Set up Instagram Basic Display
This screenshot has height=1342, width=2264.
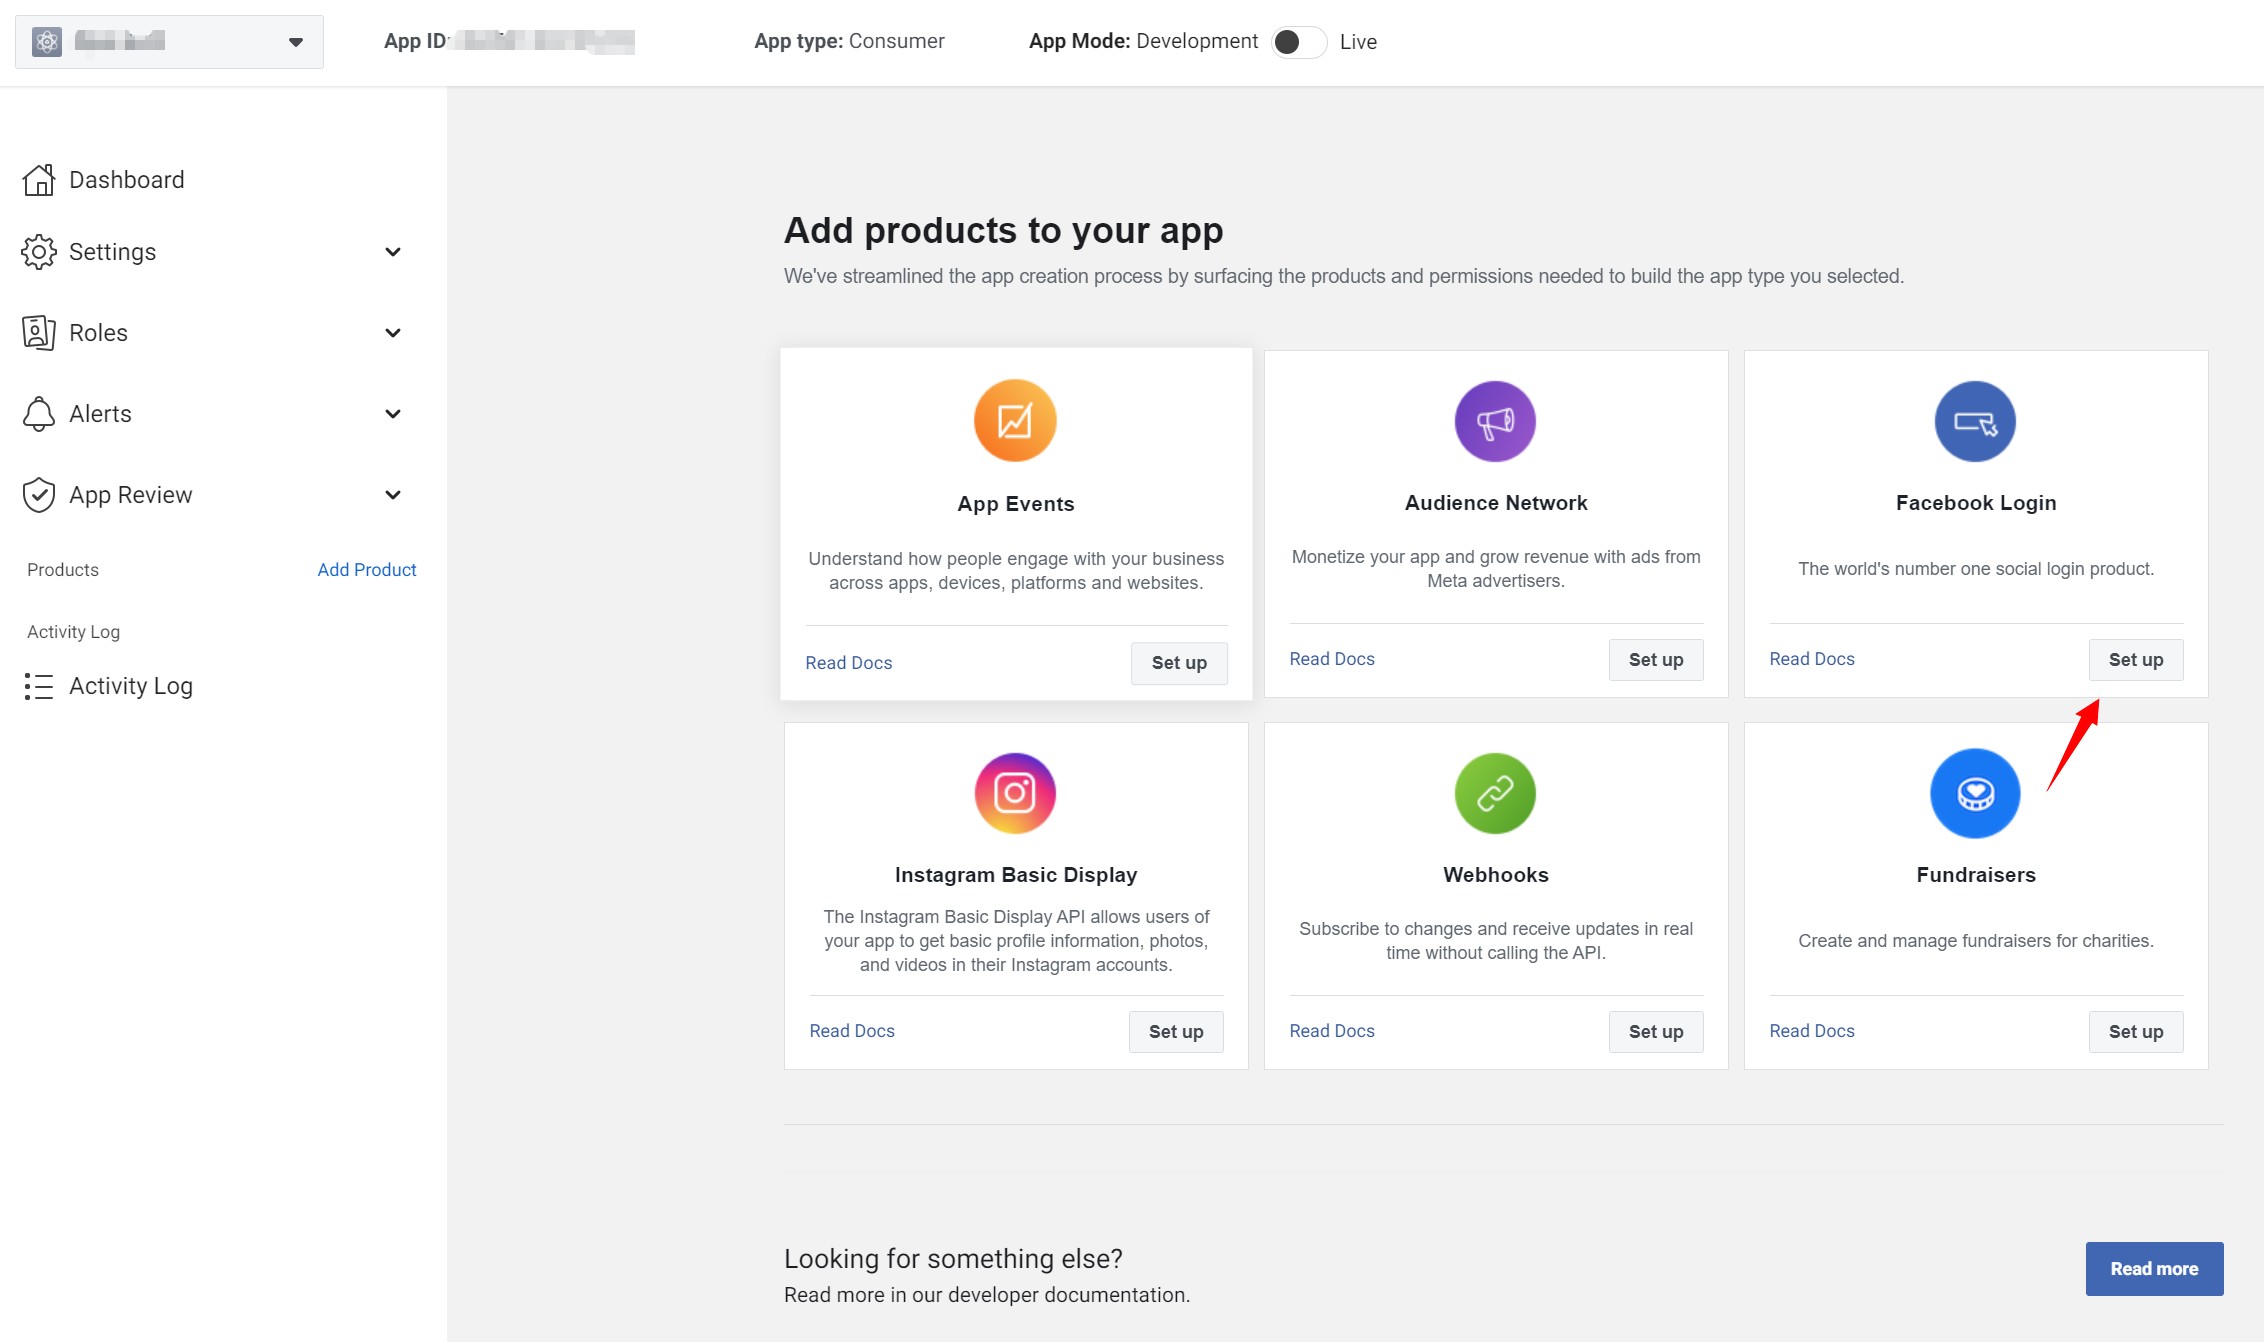pos(1176,1032)
